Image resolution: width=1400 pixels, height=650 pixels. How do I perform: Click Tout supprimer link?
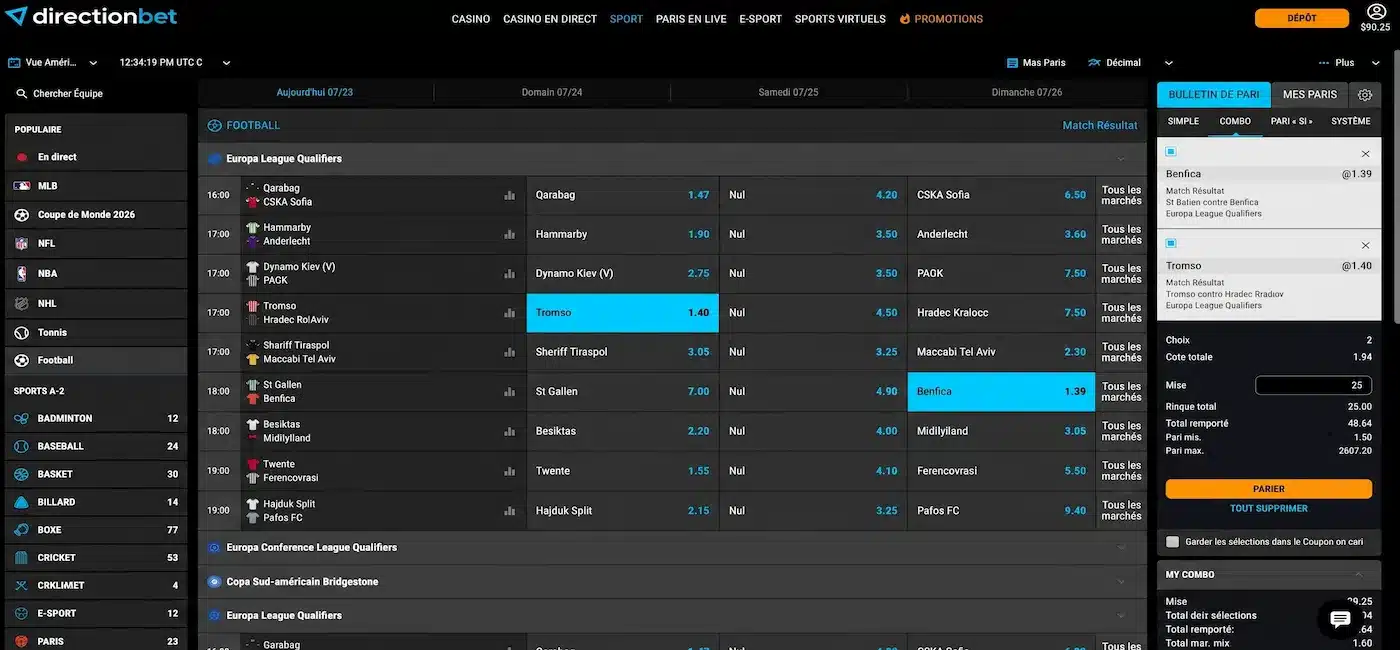(x=1269, y=509)
